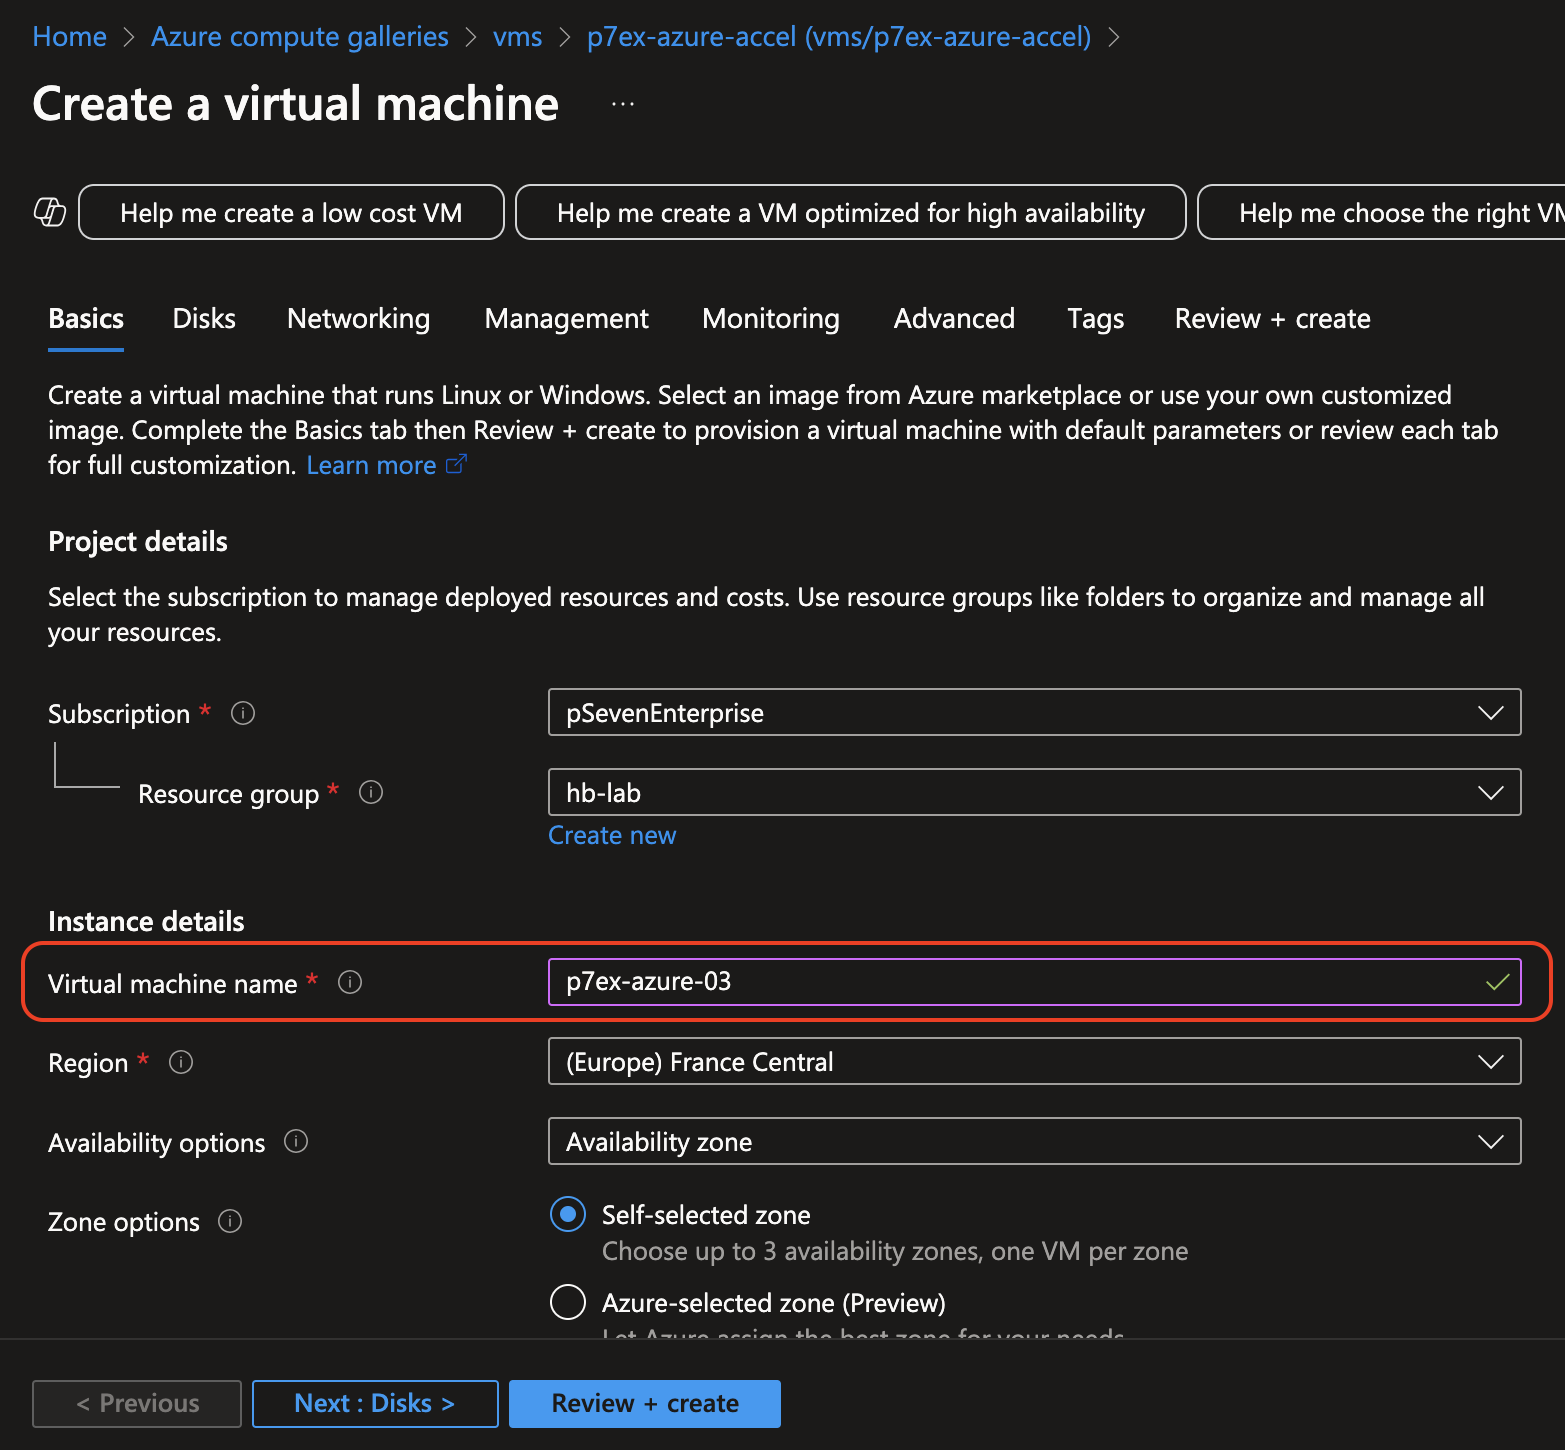Click the Region info icon
The image size is (1565, 1450).
[x=181, y=1062]
